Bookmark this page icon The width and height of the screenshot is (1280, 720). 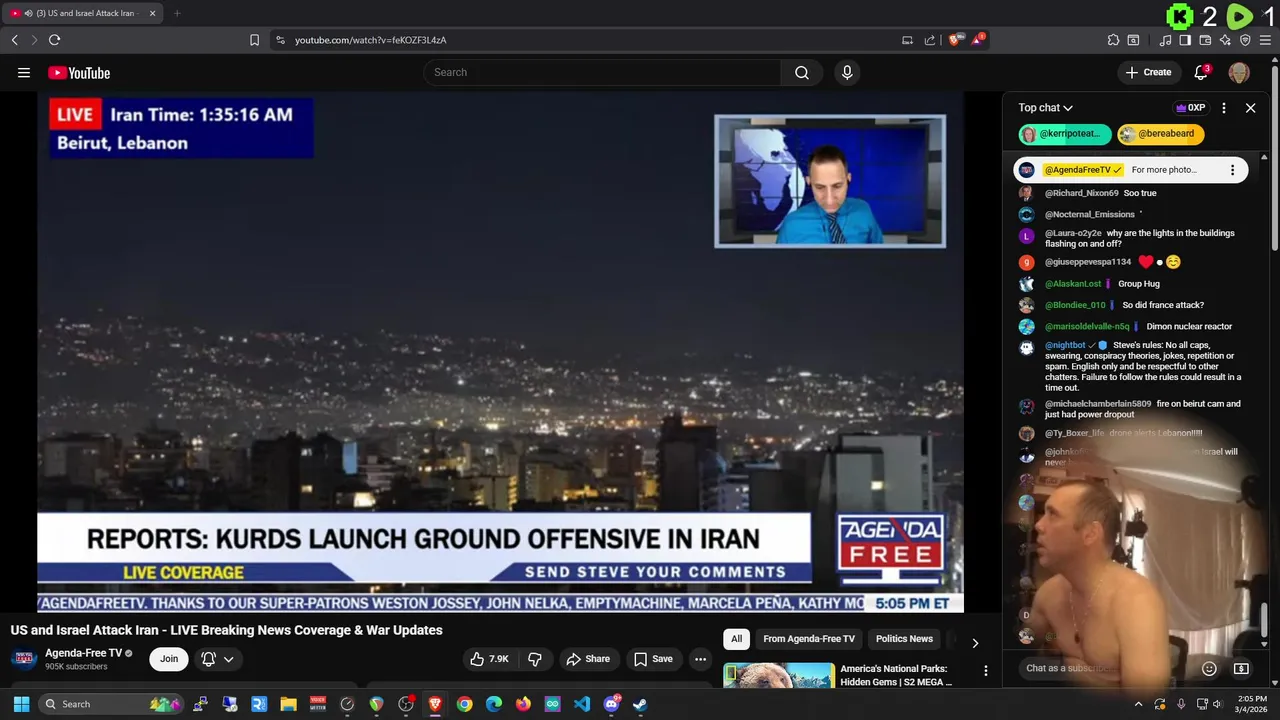[x=254, y=40]
